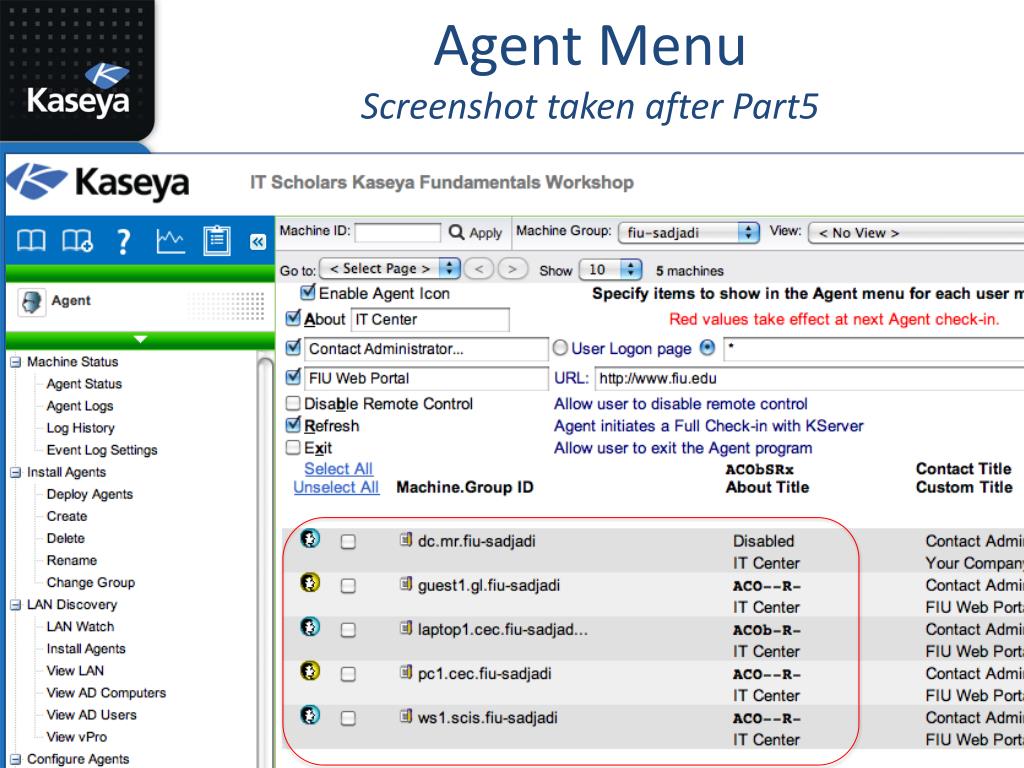Collapse navigation panel with double-arrow icon

(258, 242)
